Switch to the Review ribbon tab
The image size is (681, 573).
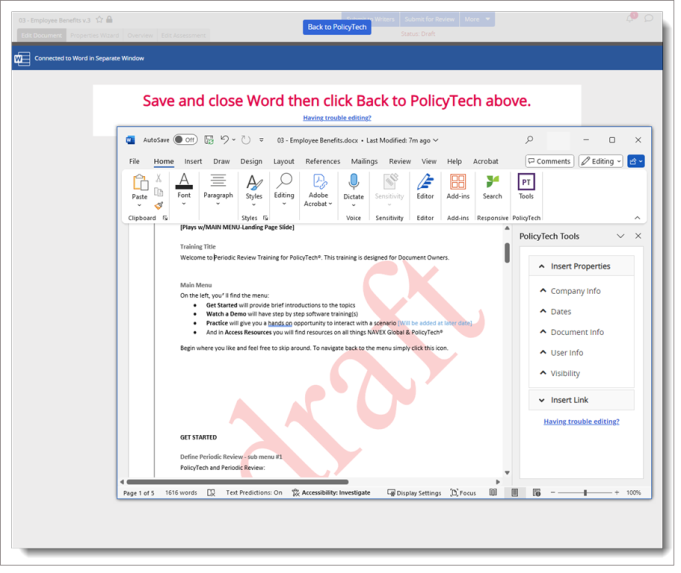pyautogui.click(x=400, y=161)
